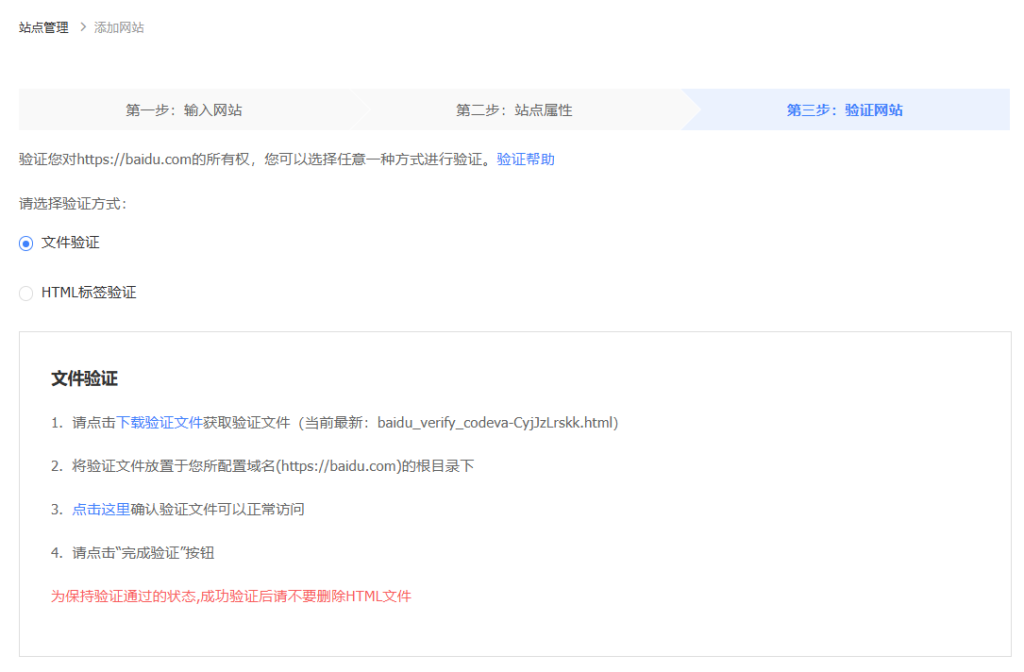Click the baidu_verify_codeva-CyjJzLrskk.html filename text
The image size is (1024, 672).
[x=497, y=423]
